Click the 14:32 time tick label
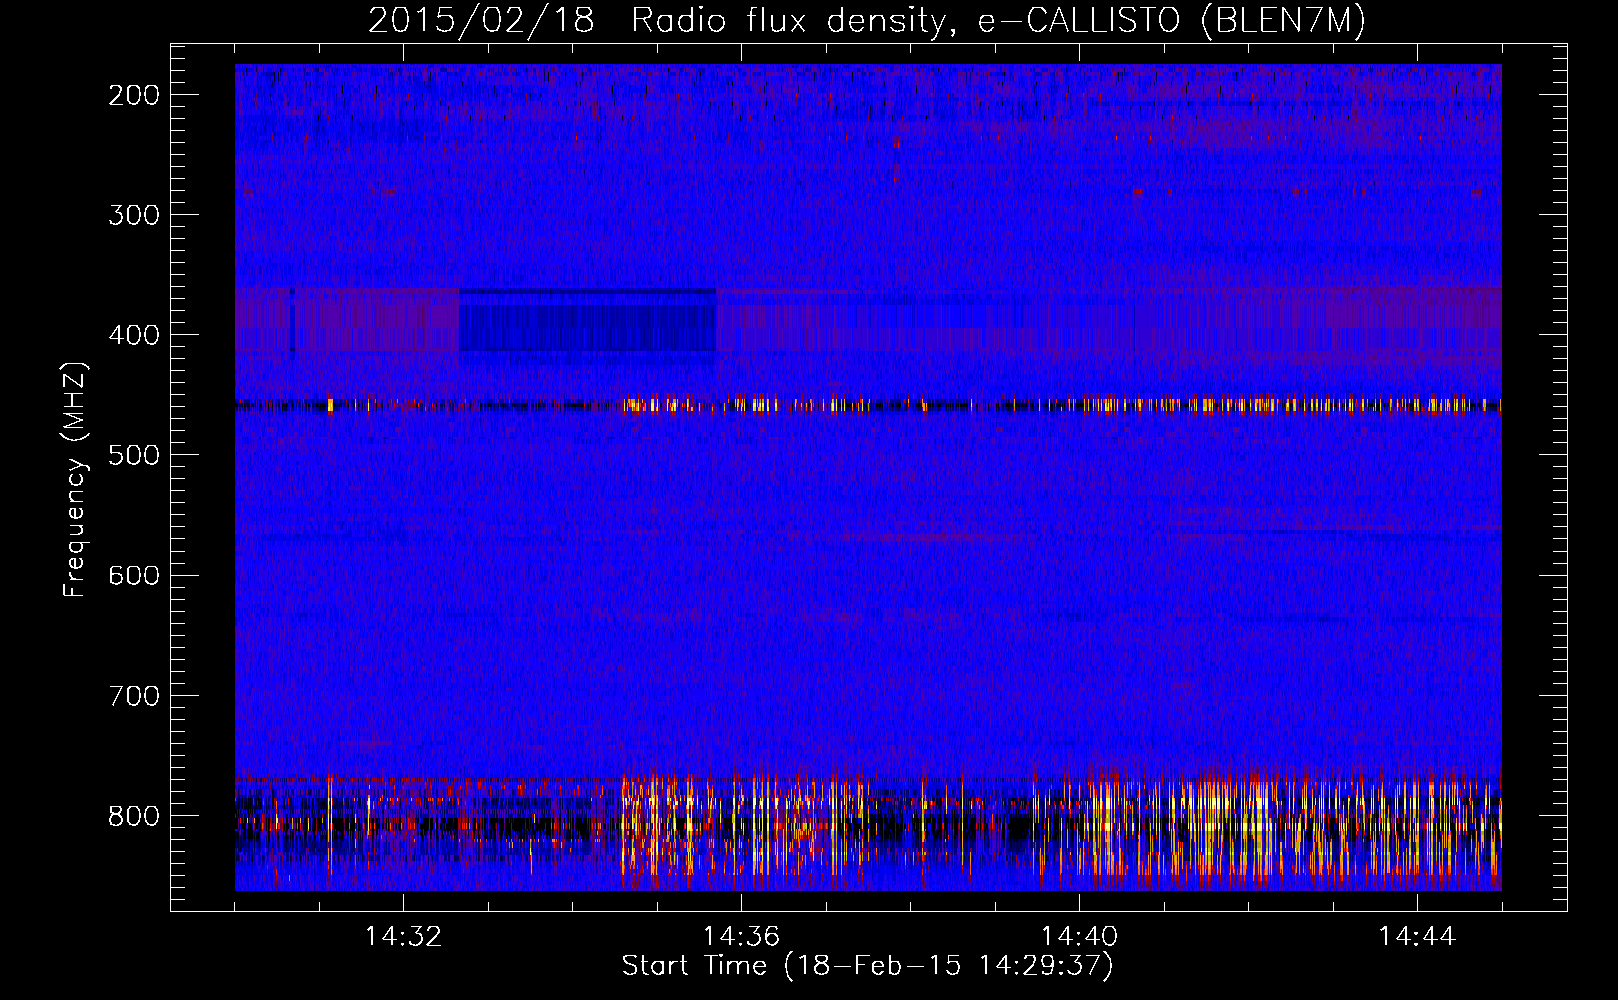The height and width of the screenshot is (1000, 1618). point(403,937)
